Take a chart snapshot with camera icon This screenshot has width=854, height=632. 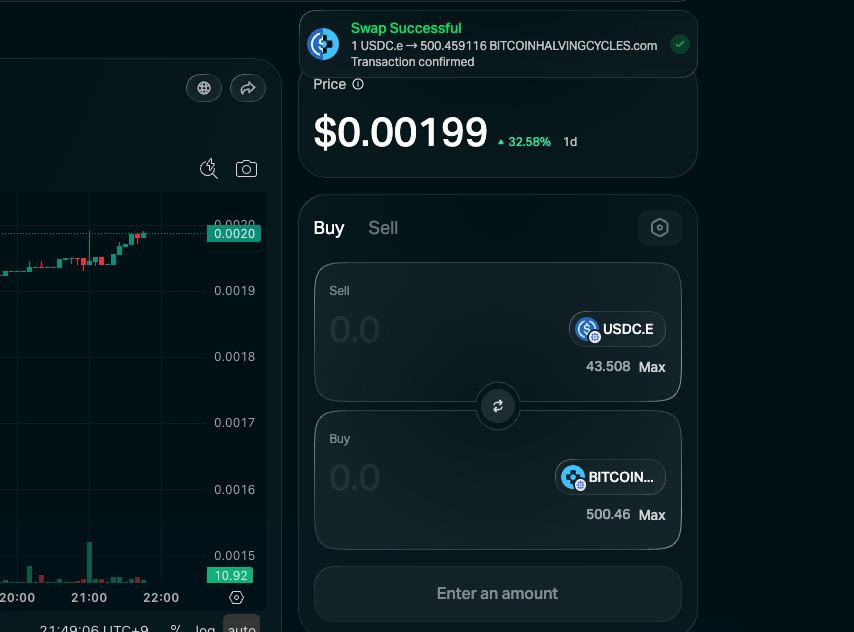tap(246, 169)
